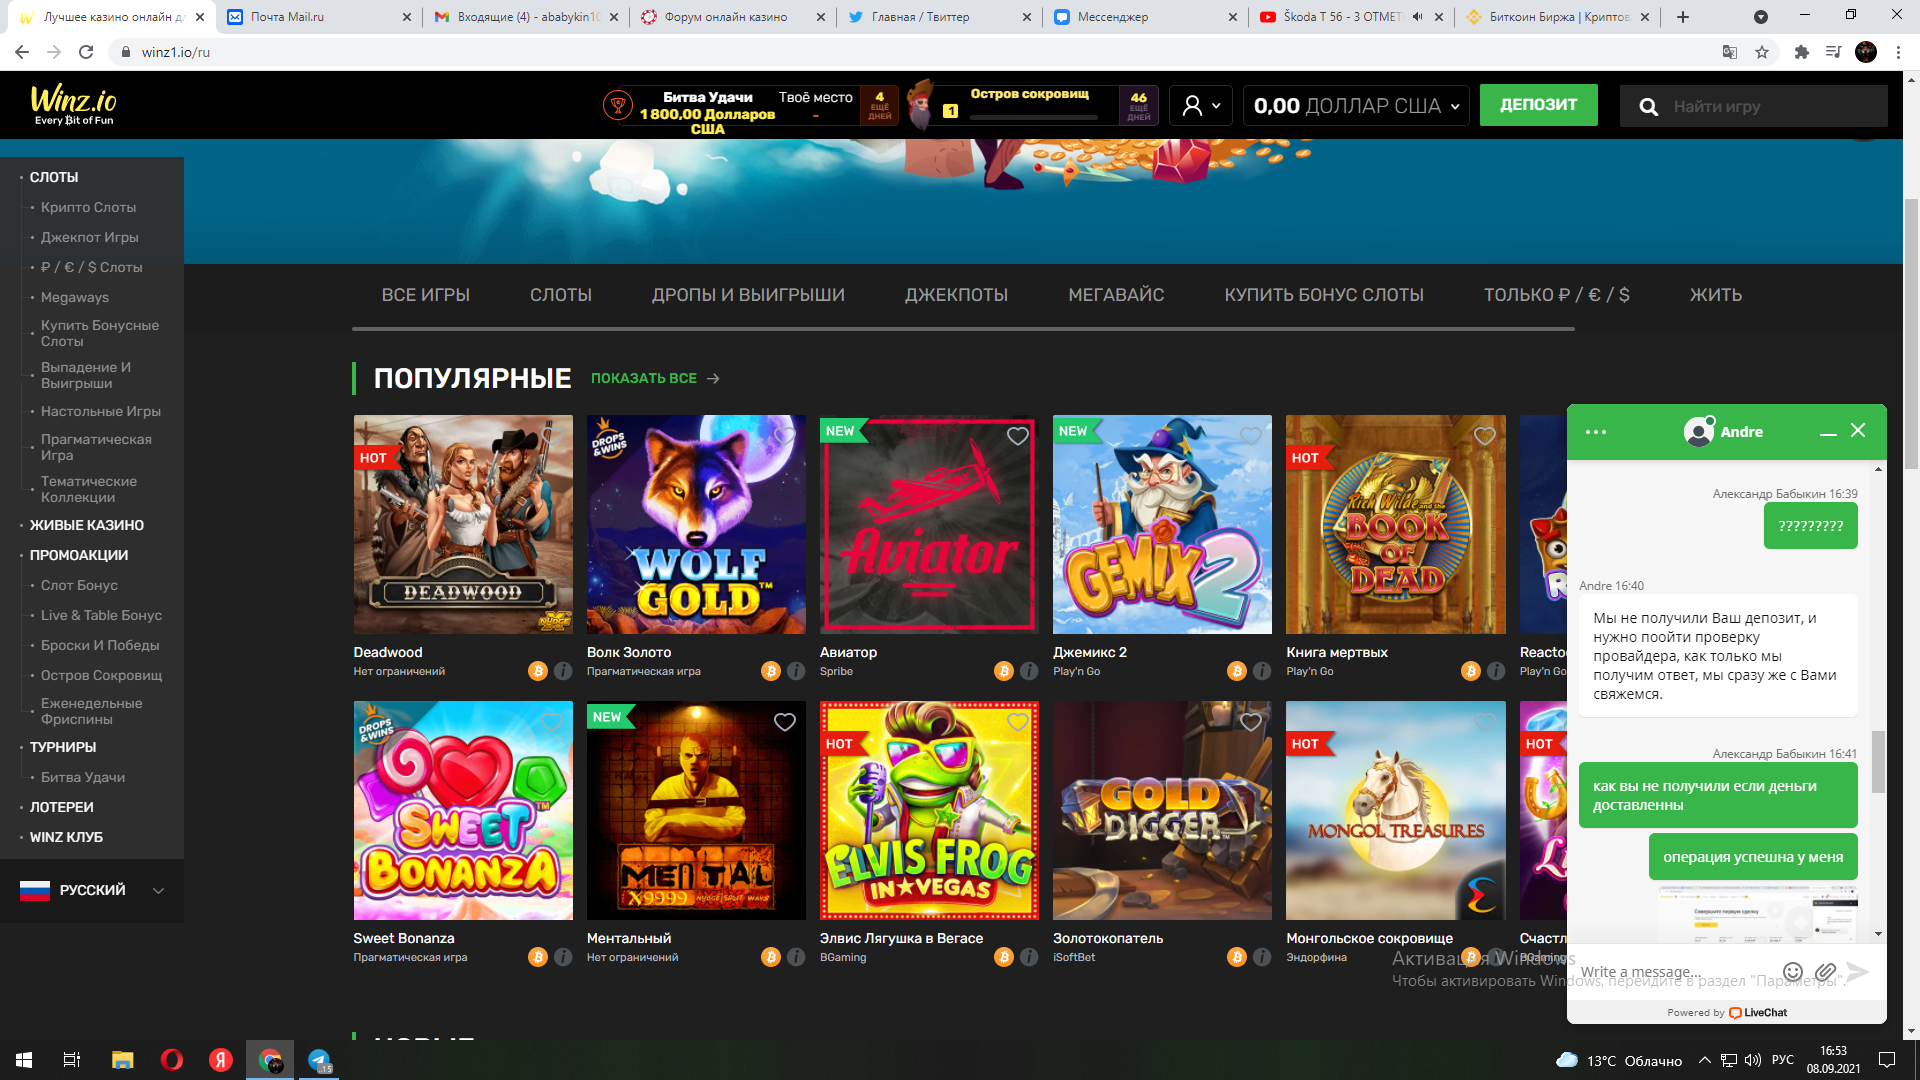The height and width of the screenshot is (1080, 1920).
Task: Click info icon under Deadwood
Action: 563,671
